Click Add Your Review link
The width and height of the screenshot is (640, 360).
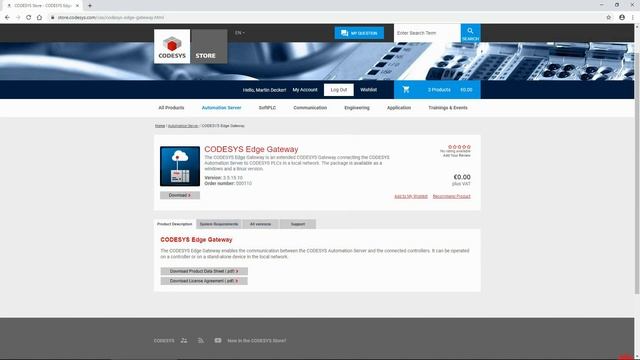coord(457,156)
